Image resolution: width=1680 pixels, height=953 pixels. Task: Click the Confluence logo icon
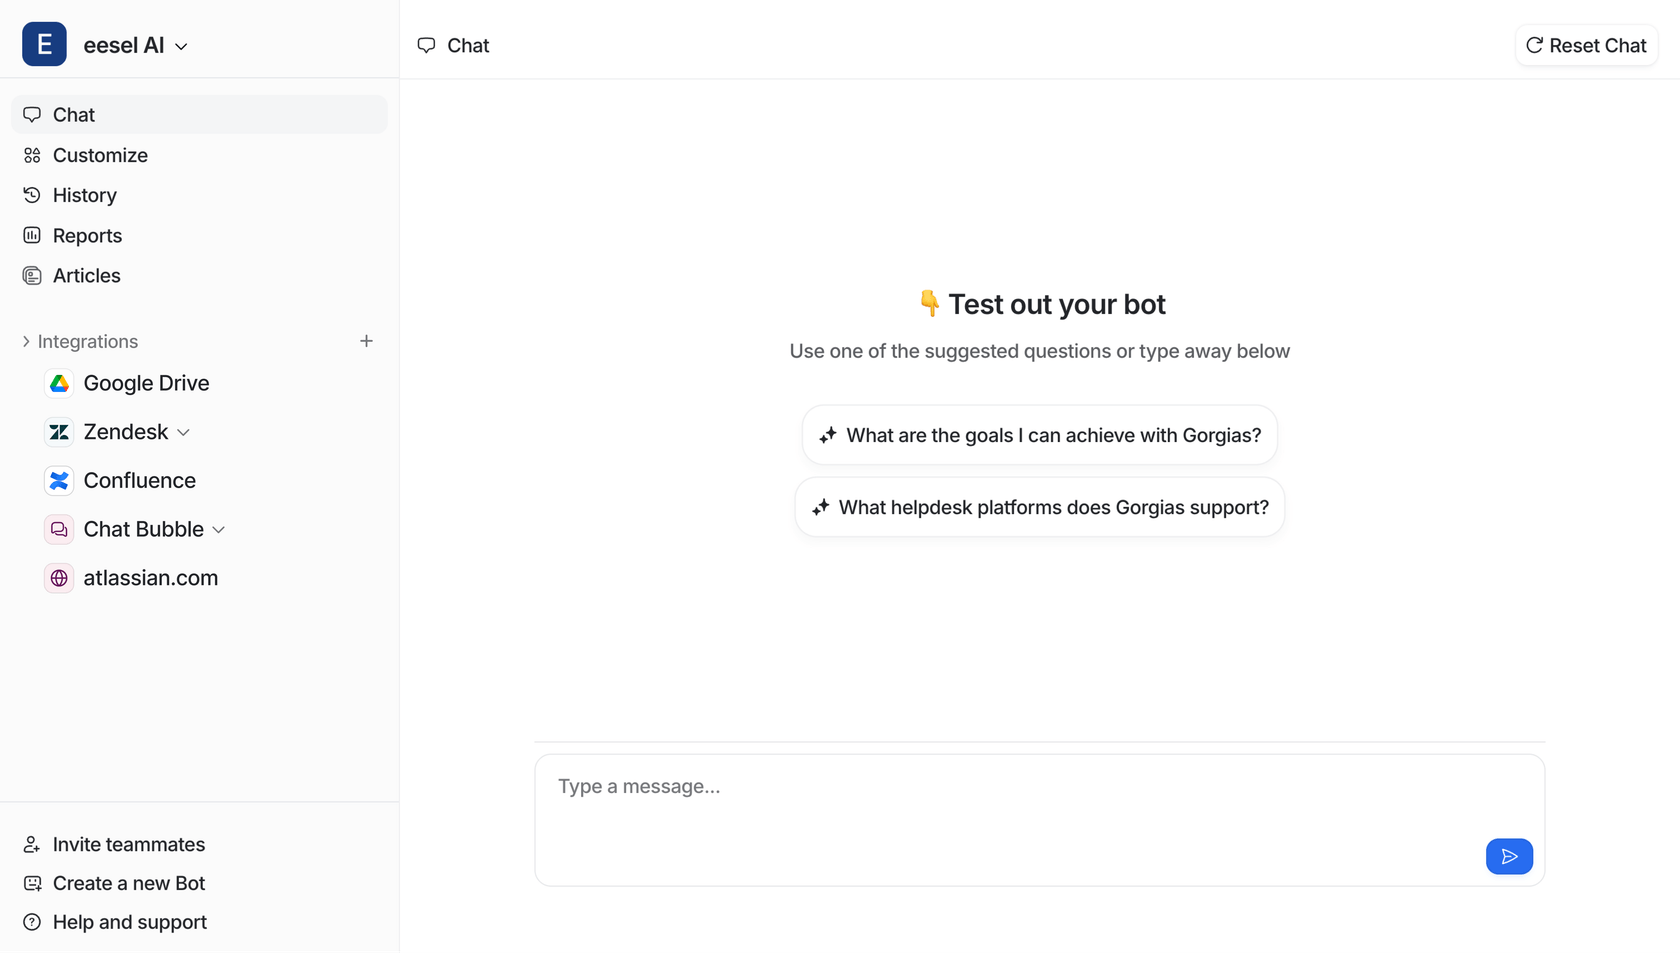[x=59, y=481]
